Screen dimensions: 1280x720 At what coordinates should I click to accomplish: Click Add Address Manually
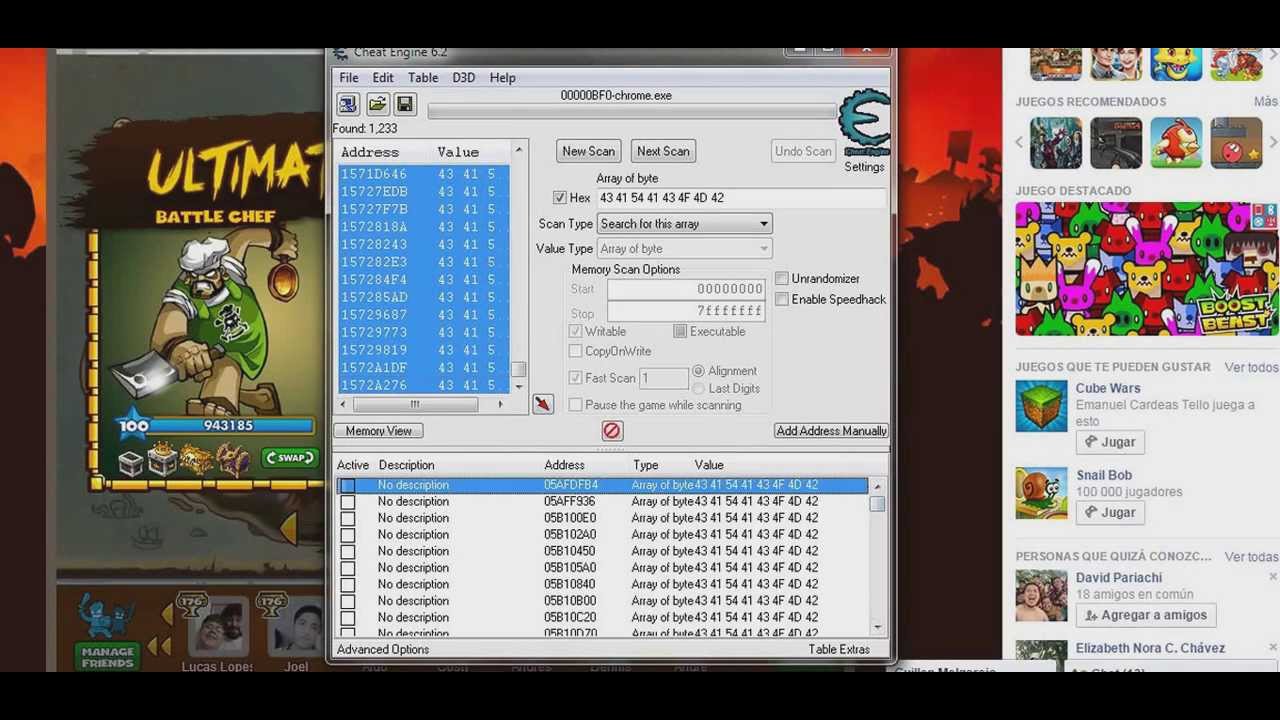tap(831, 431)
